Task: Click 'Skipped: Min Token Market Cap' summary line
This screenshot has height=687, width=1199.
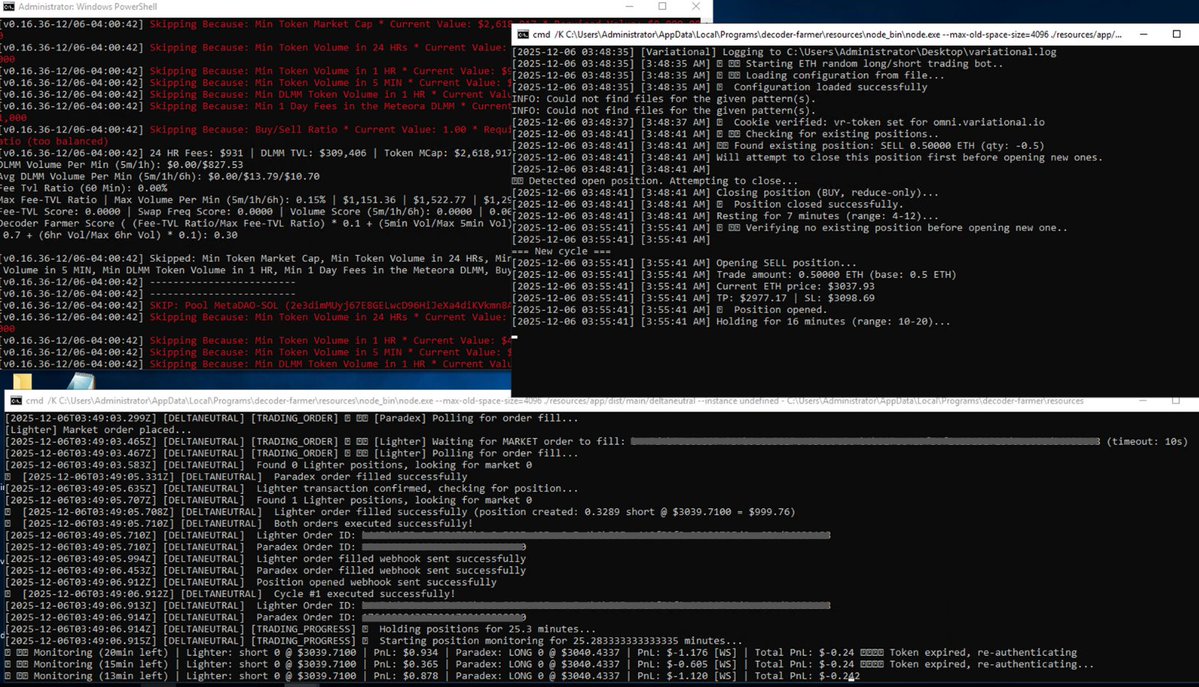Action: coord(255,259)
